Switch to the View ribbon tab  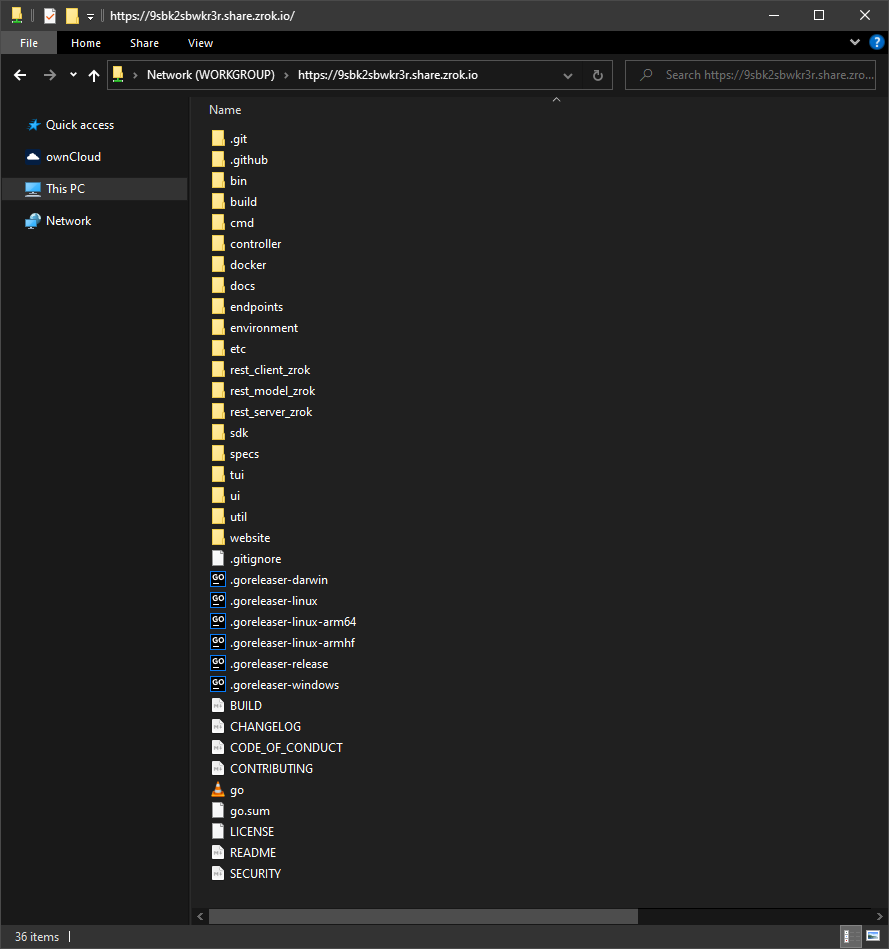(200, 43)
